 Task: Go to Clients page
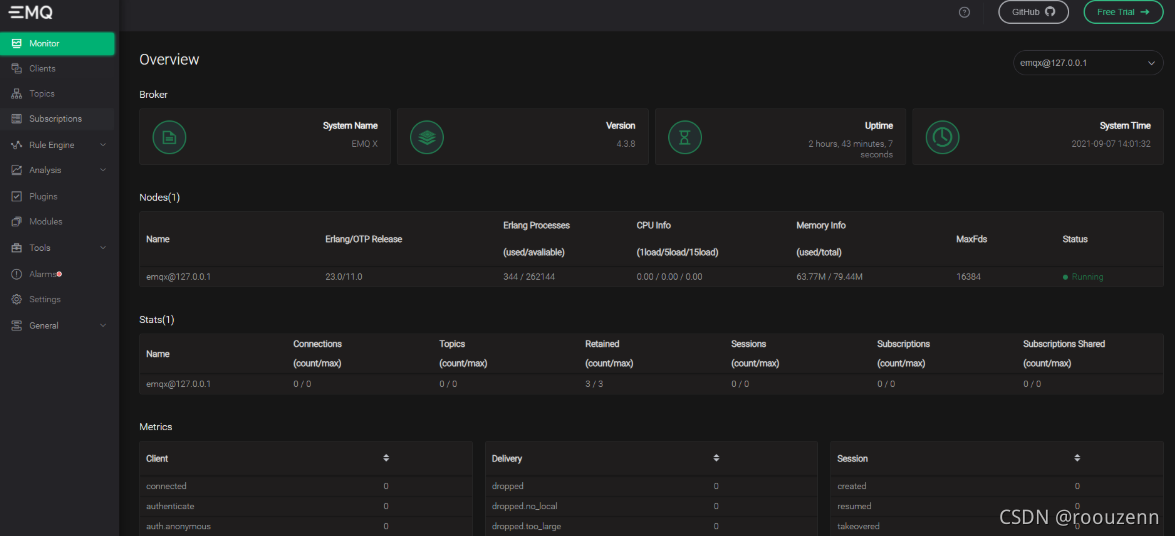coord(58,68)
